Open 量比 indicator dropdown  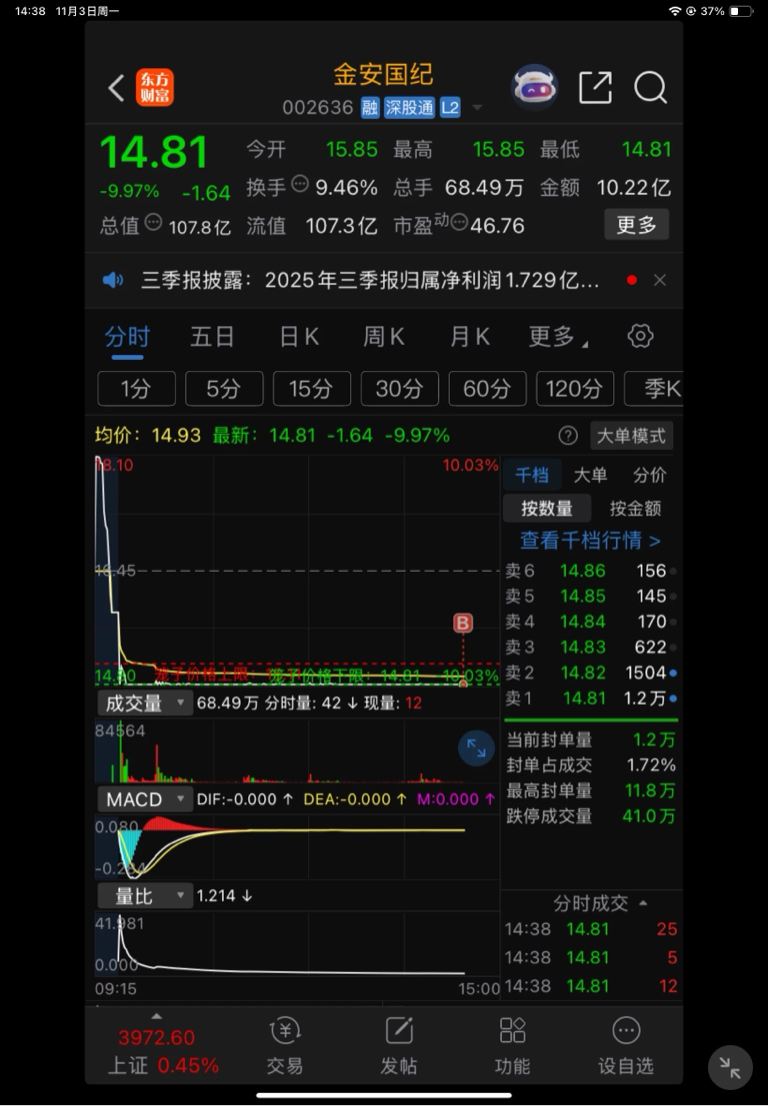coord(144,896)
